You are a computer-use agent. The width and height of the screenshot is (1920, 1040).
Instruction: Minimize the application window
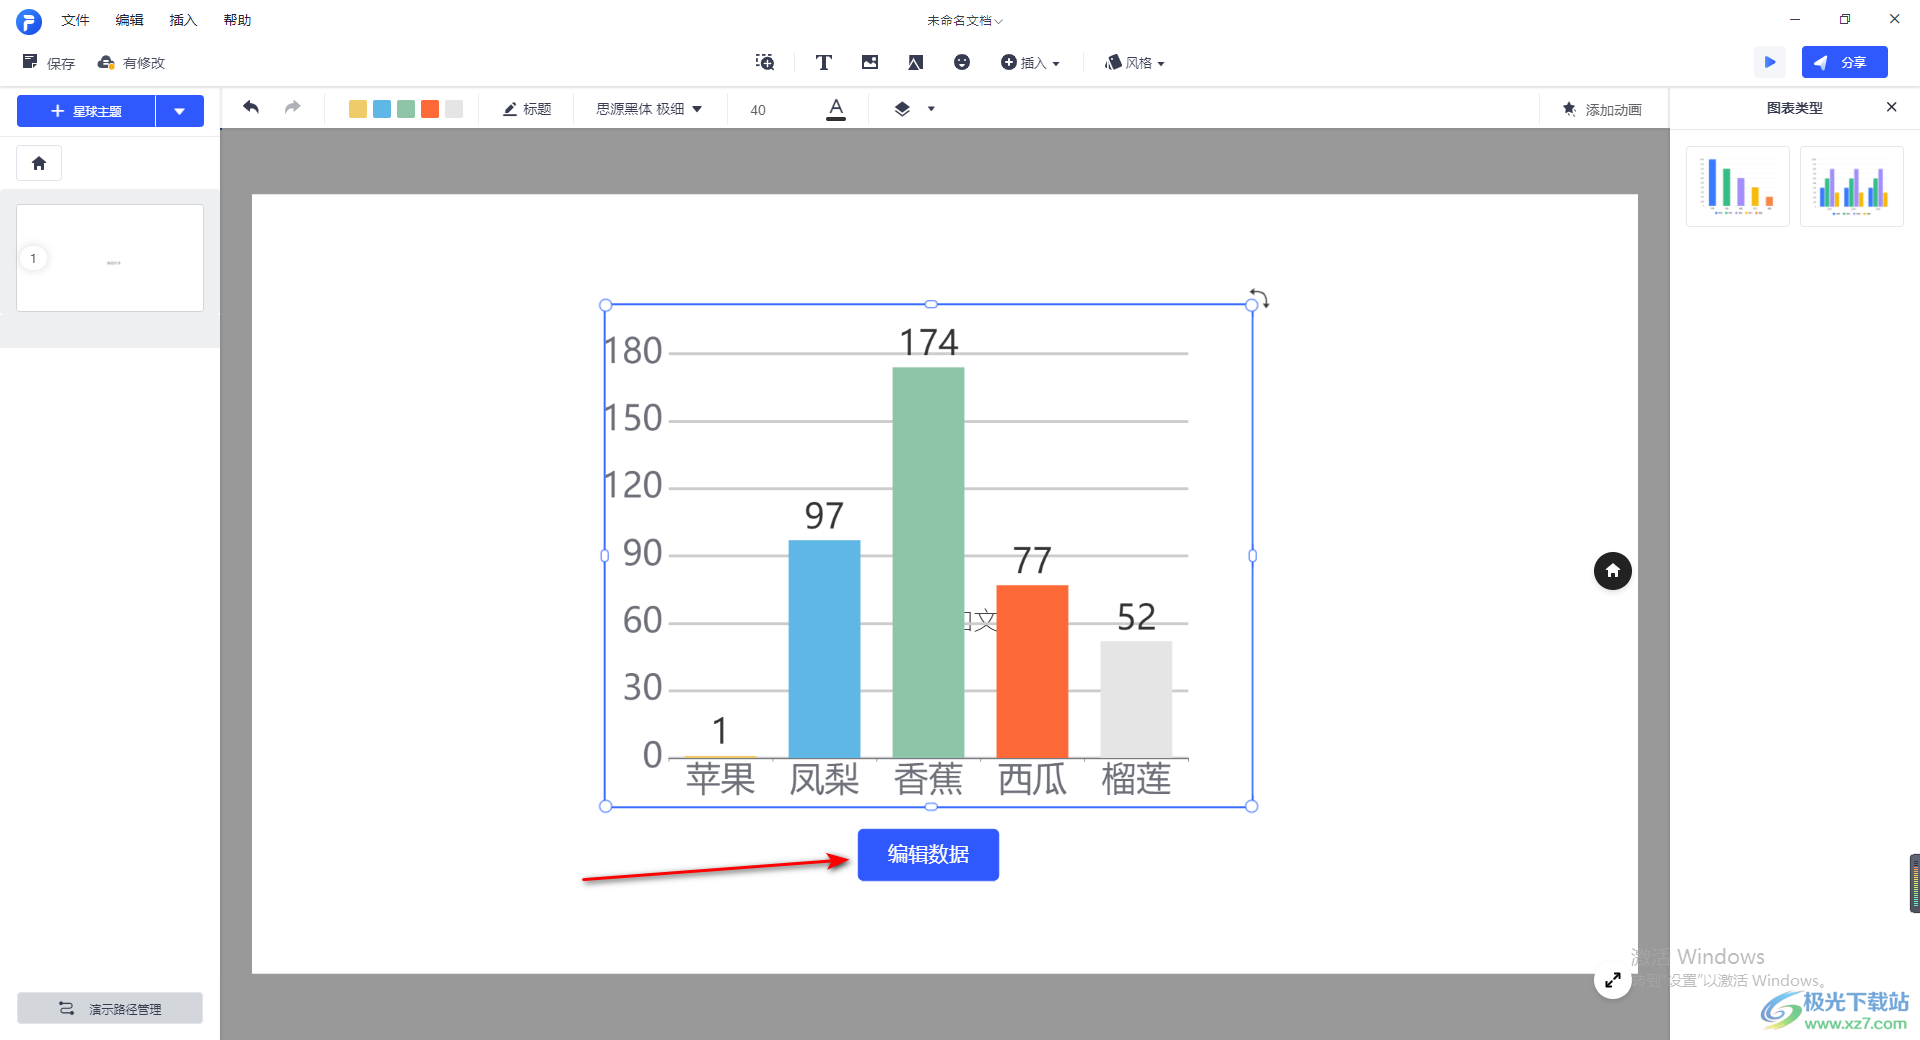[1795, 19]
